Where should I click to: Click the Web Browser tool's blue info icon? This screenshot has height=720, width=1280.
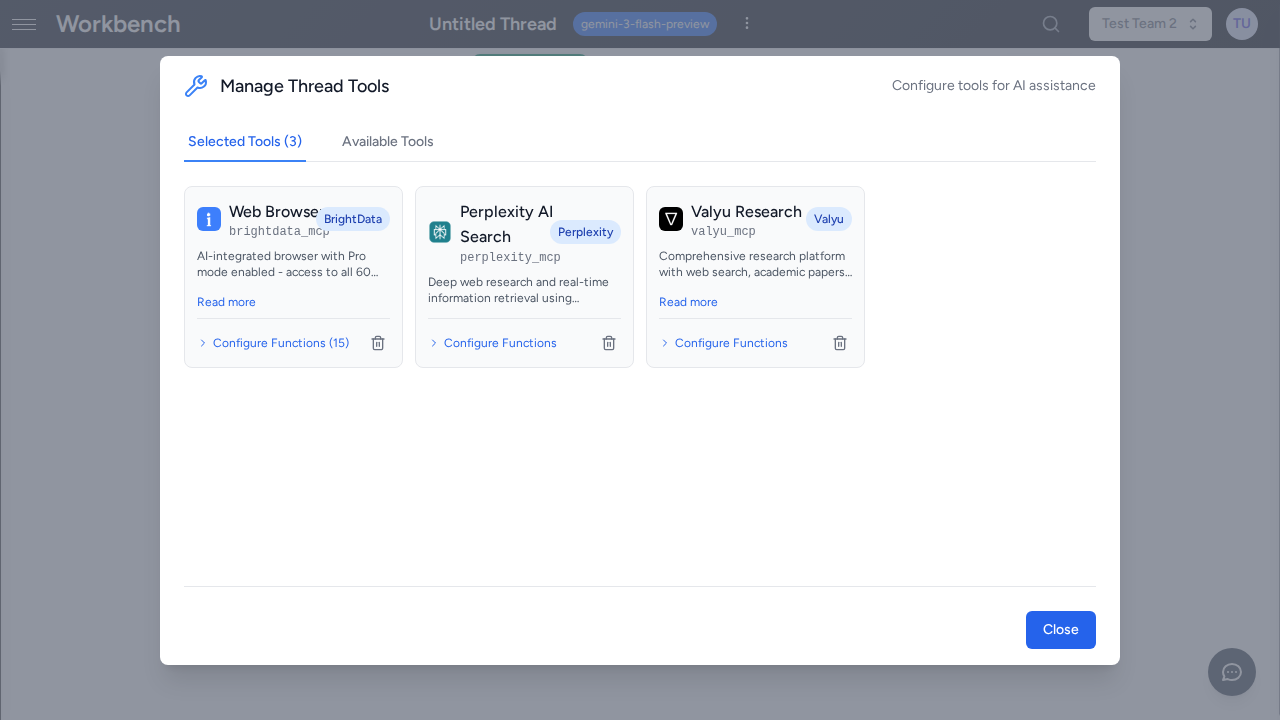click(x=208, y=218)
